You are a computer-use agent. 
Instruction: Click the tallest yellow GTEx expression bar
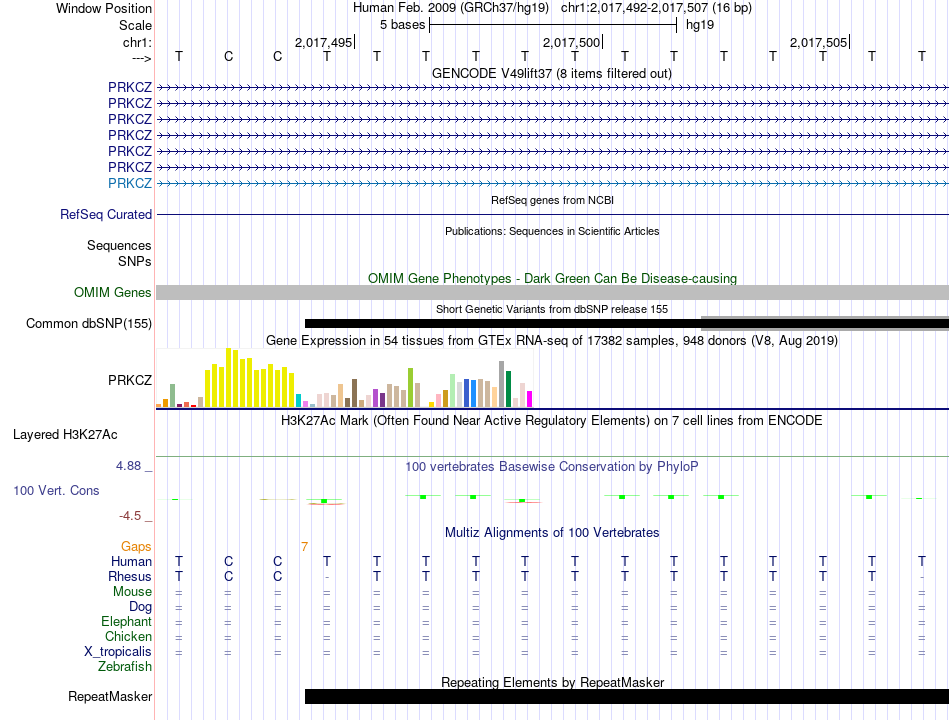coord(228,377)
